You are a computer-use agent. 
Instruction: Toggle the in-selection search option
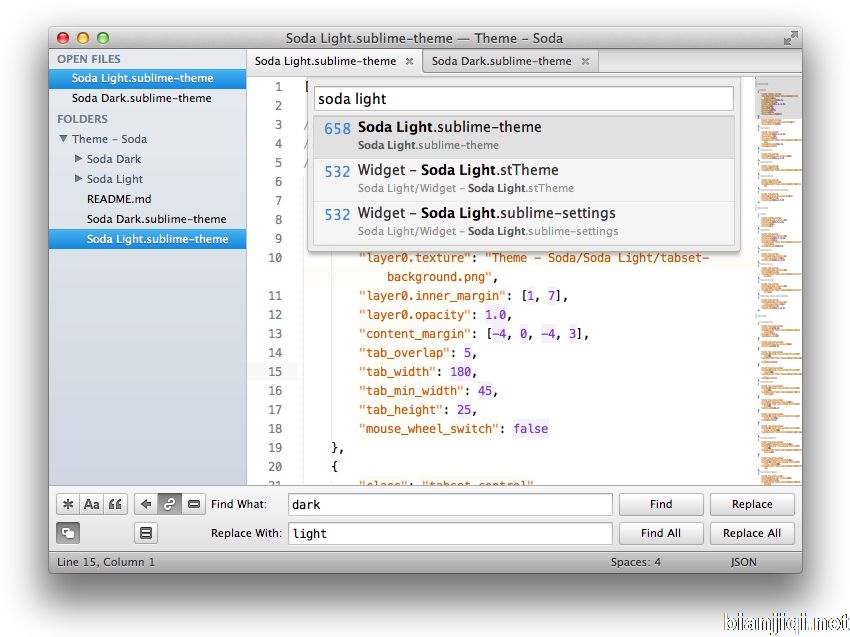coord(194,504)
